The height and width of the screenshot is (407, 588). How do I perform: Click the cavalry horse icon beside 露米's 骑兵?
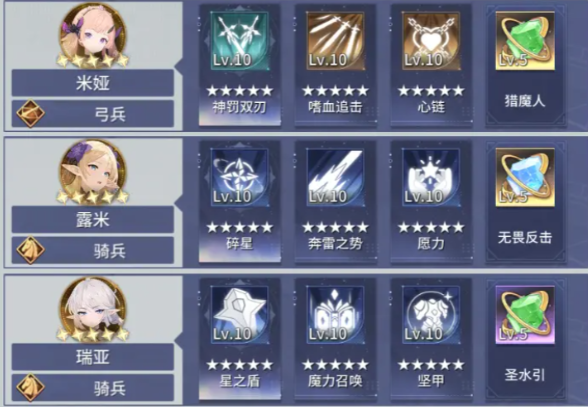[30, 250]
